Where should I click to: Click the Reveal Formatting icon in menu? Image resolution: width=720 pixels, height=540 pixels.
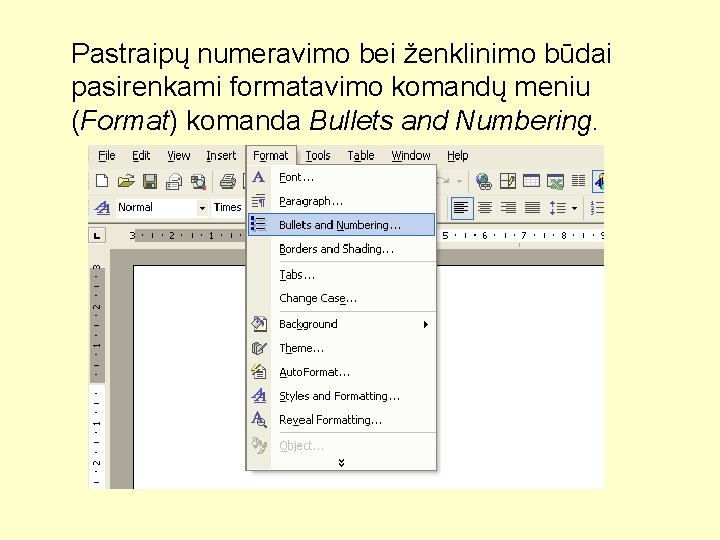pos(259,419)
